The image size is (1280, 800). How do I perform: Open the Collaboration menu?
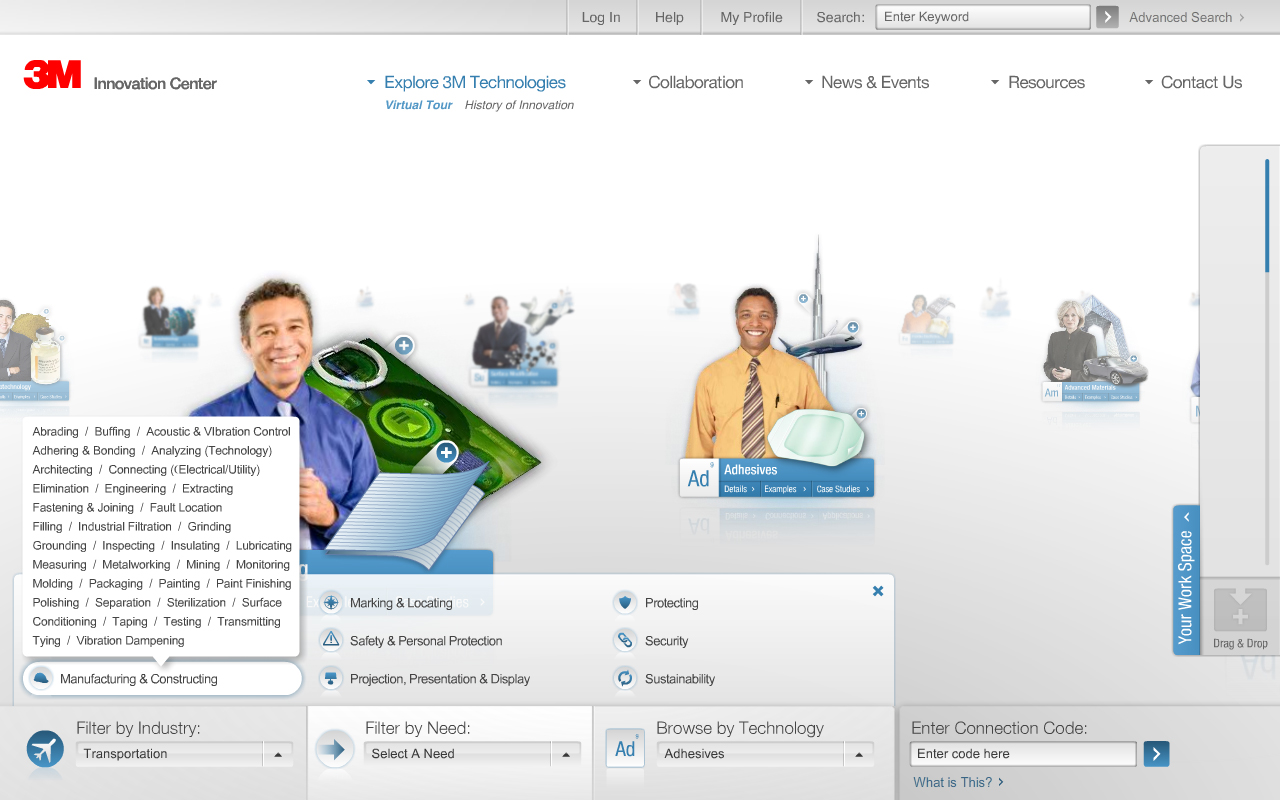688,83
